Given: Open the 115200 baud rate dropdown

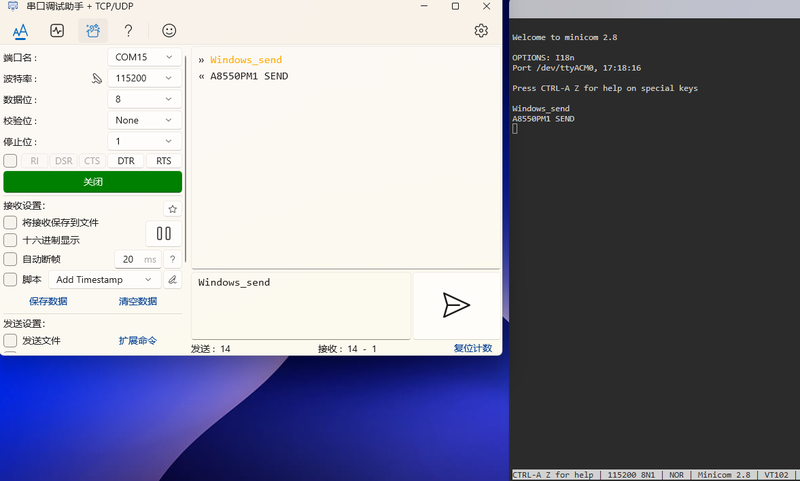Looking at the screenshot, I should pyautogui.click(x=144, y=78).
